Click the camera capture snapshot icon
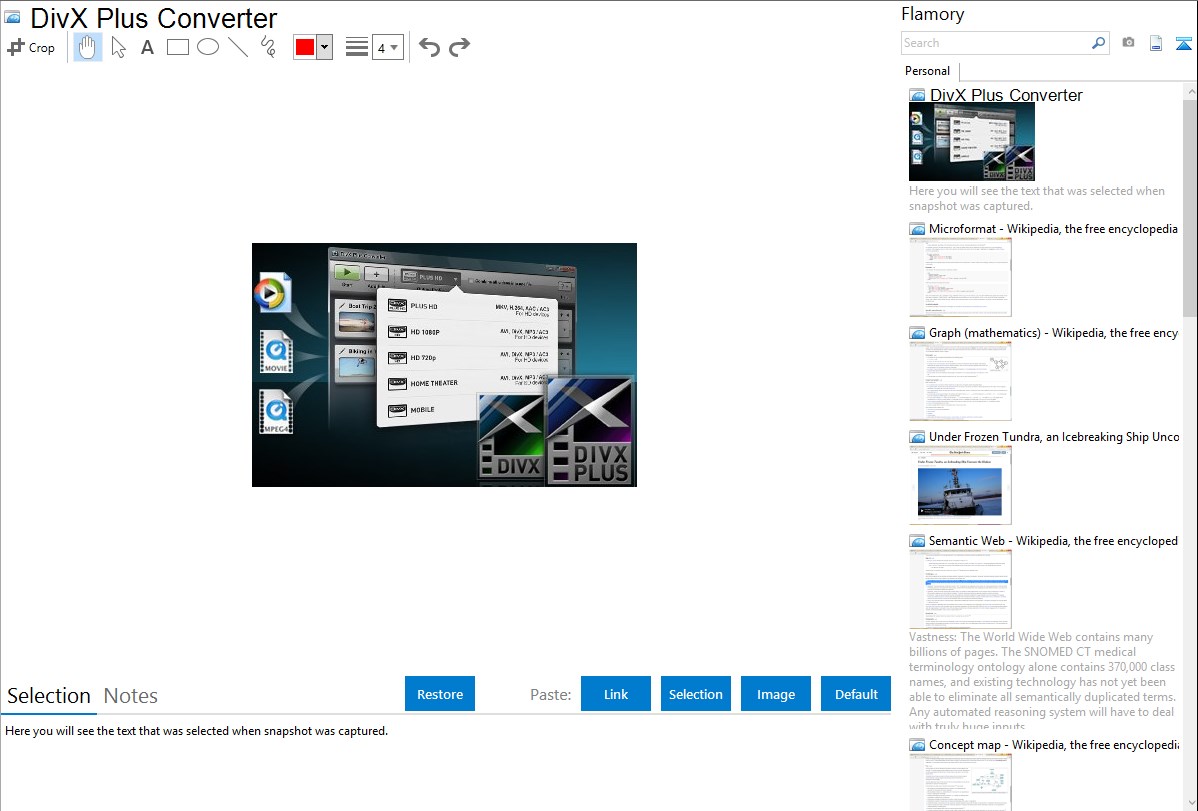 click(x=1128, y=43)
